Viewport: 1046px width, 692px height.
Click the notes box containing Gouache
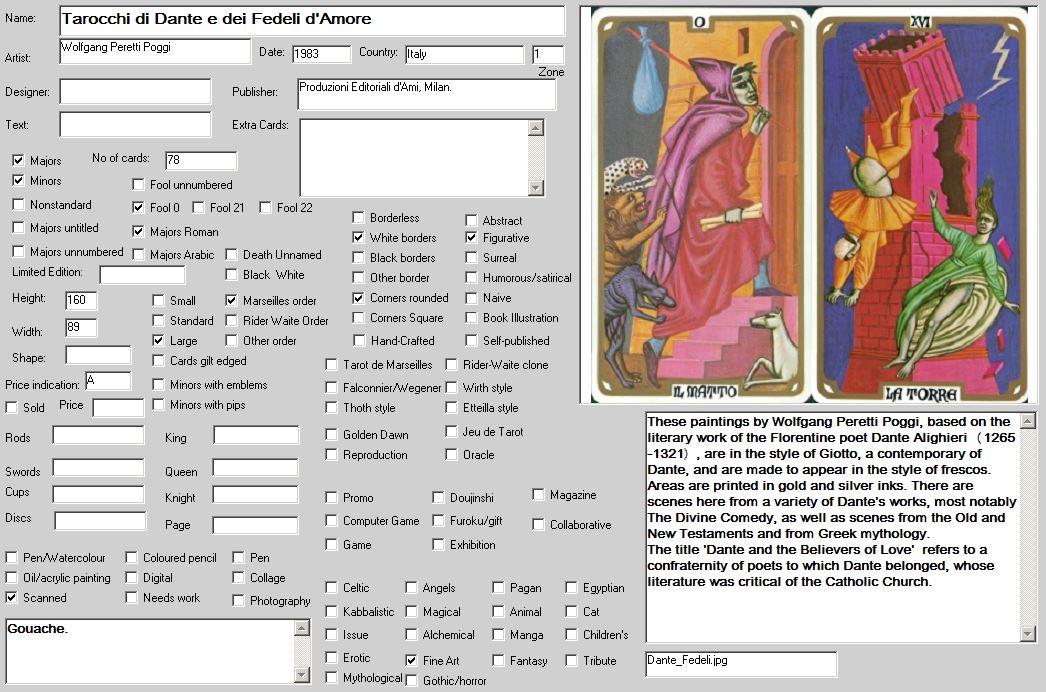click(150, 651)
